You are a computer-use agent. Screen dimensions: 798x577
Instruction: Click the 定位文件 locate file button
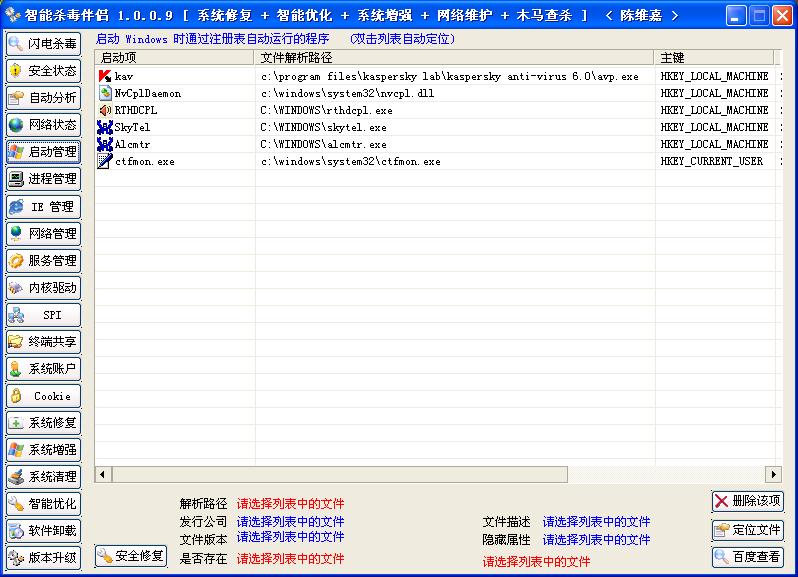(747, 530)
